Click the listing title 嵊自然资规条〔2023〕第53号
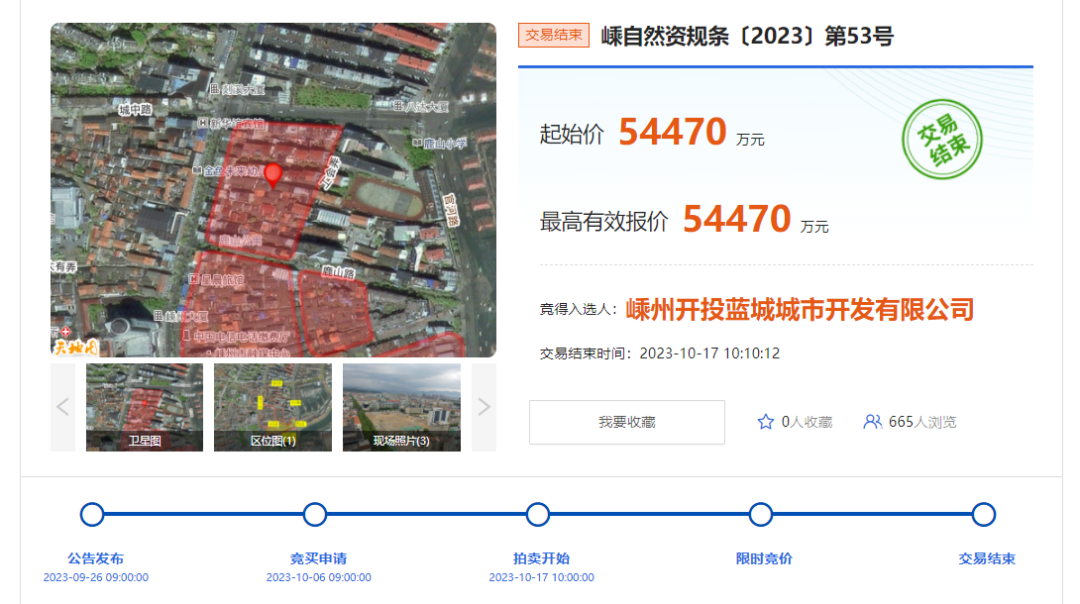The image size is (1080, 604). (x=747, y=36)
